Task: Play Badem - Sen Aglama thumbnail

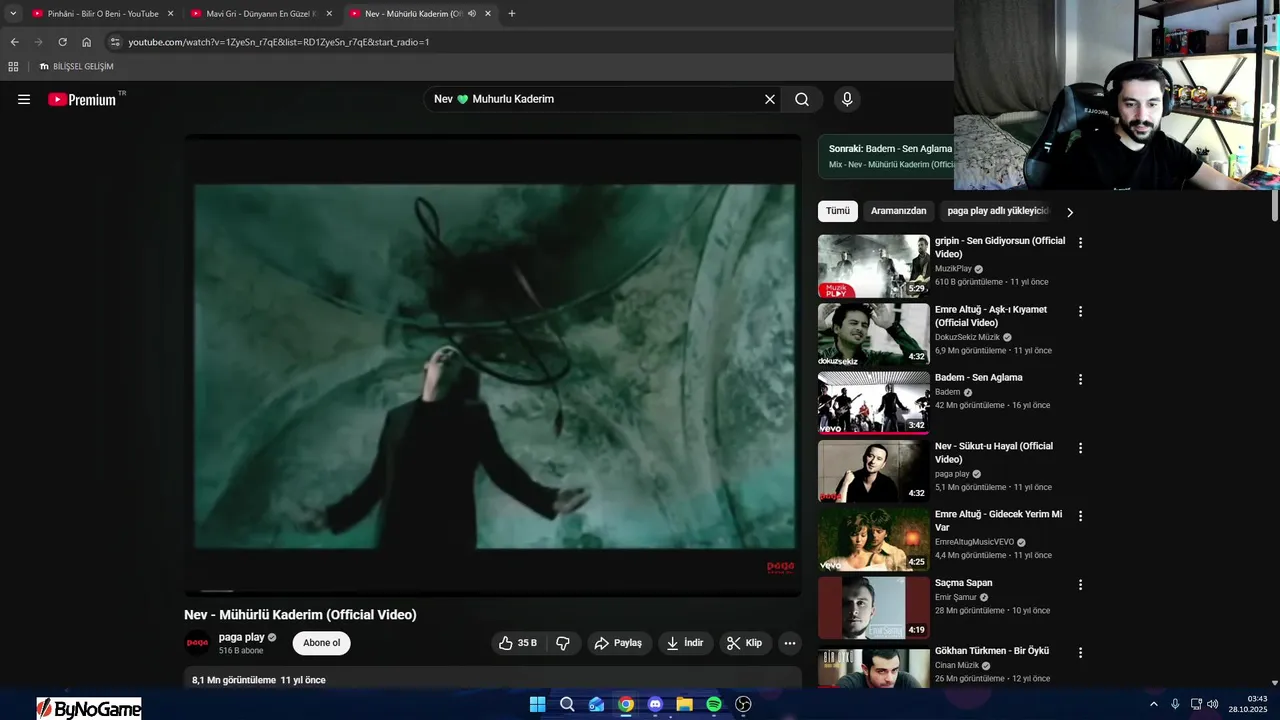Action: [874, 402]
